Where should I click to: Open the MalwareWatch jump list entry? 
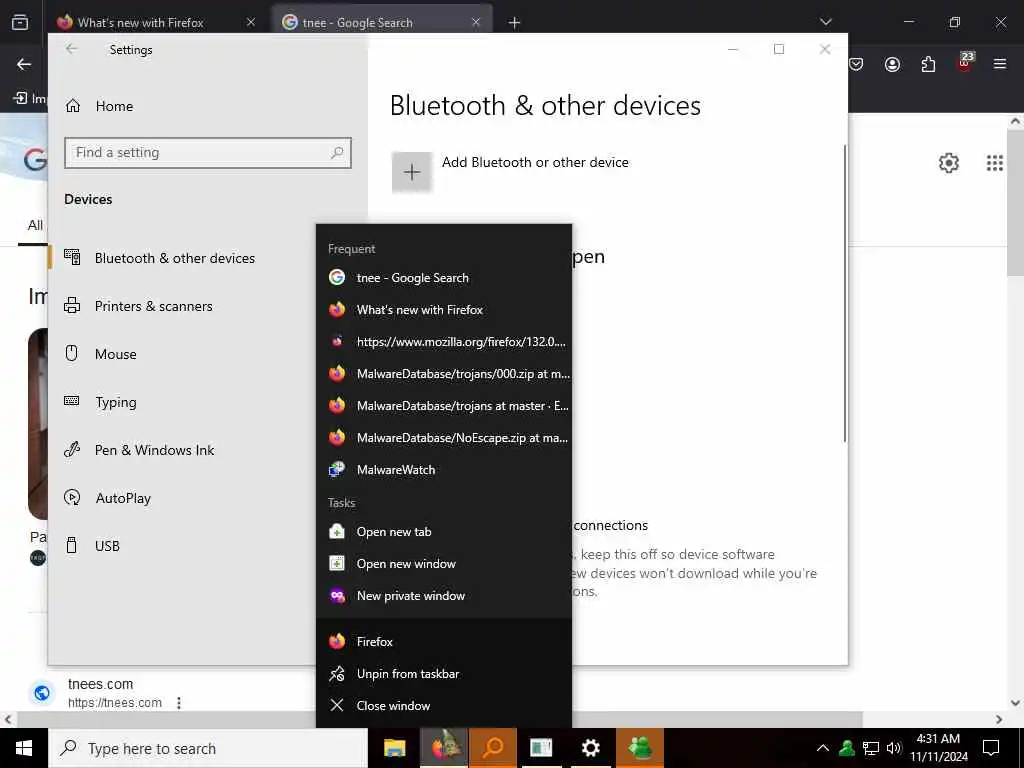tap(444, 470)
